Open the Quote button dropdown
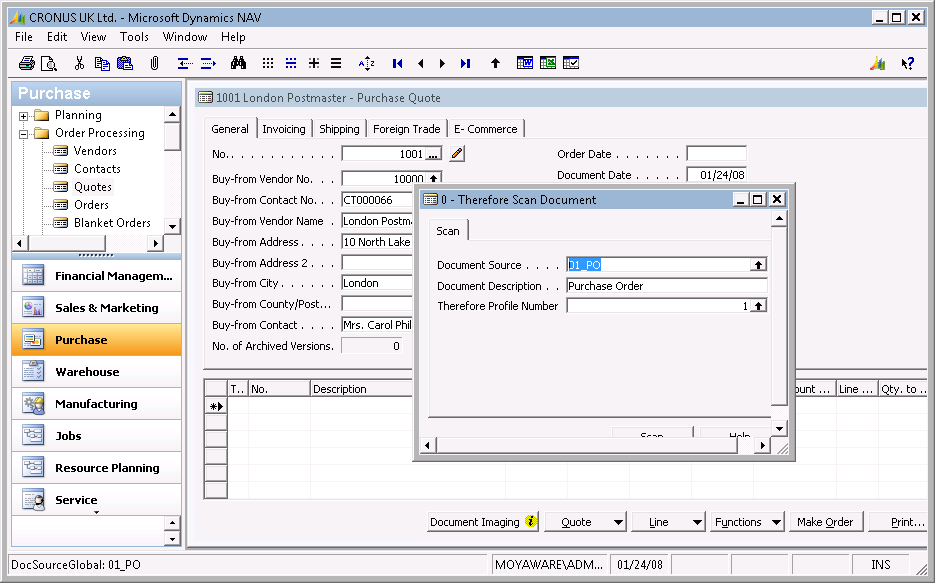Viewport: 935px width, 583px height. (618, 522)
